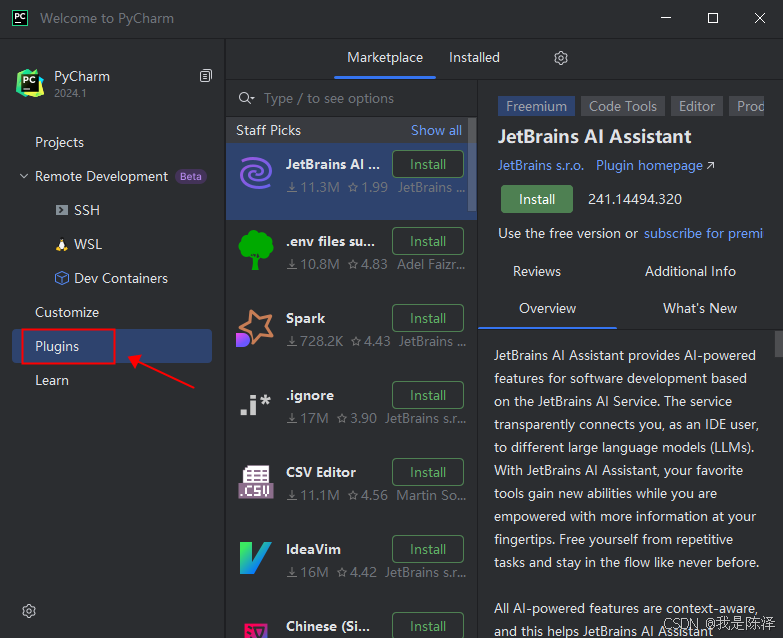
Task: Show all Staff Picks plugins
Action: point(436,130)
